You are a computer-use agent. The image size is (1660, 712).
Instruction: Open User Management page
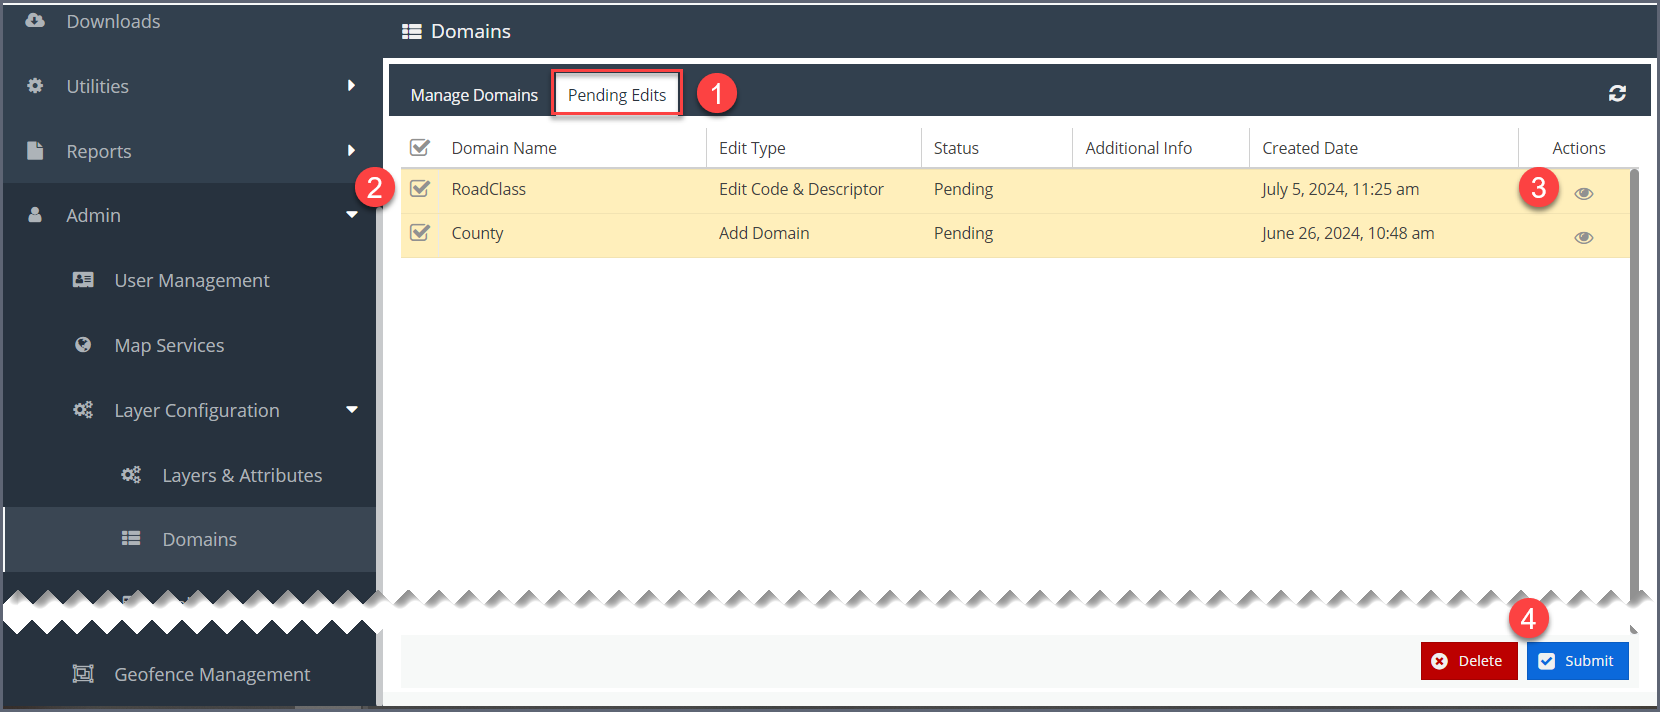192,281
